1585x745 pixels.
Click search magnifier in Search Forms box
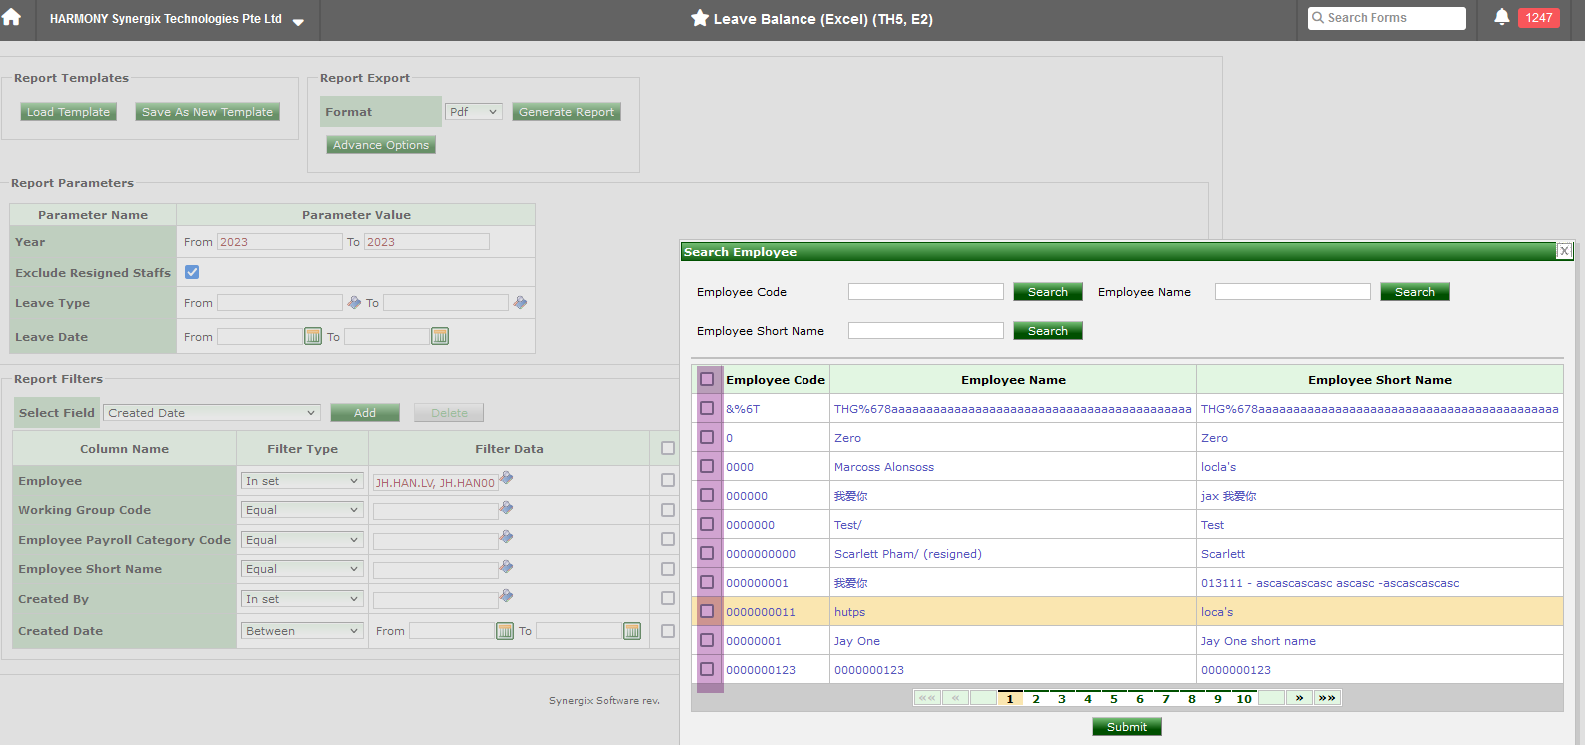tap(1318, 18)
